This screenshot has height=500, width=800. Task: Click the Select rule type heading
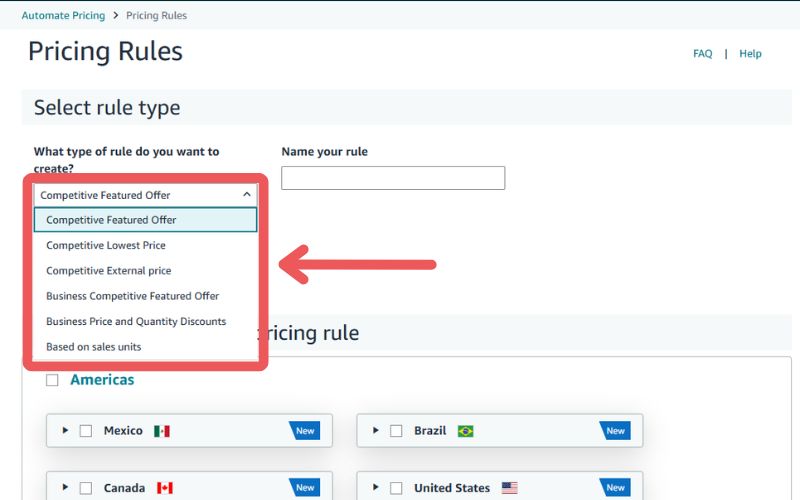(107, 108)
